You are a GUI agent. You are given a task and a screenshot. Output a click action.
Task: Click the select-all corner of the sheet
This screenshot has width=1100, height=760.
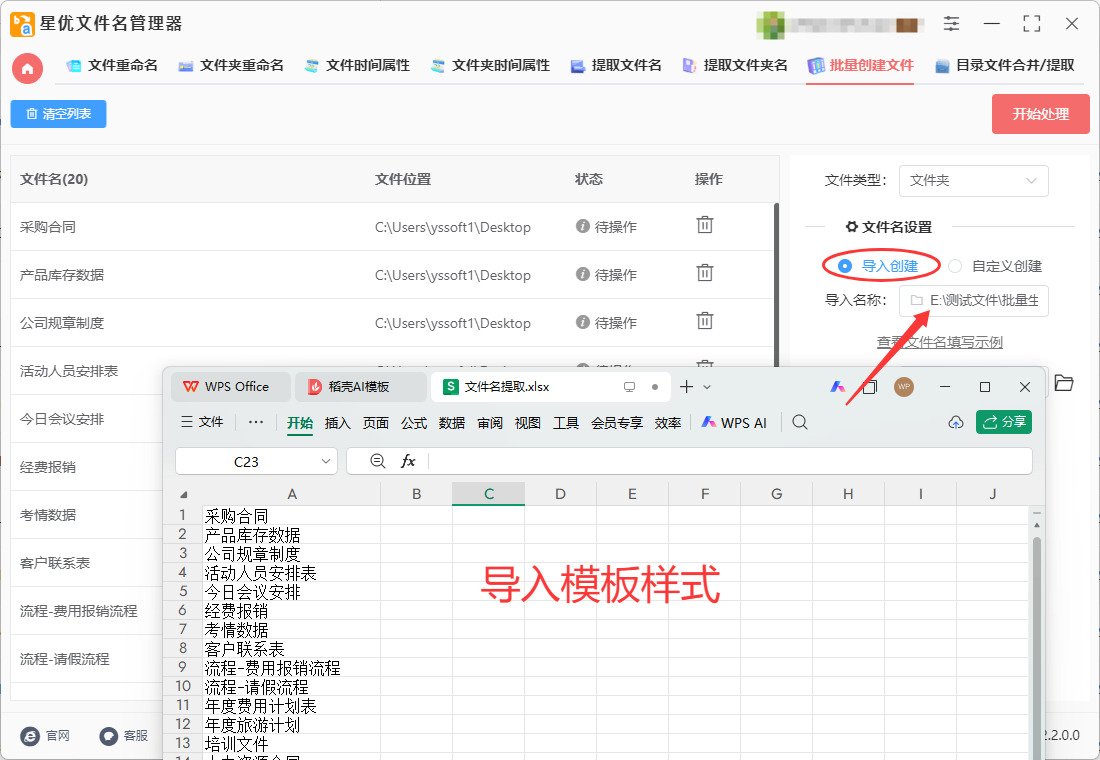pyautogui.click(x=184, y=495)
